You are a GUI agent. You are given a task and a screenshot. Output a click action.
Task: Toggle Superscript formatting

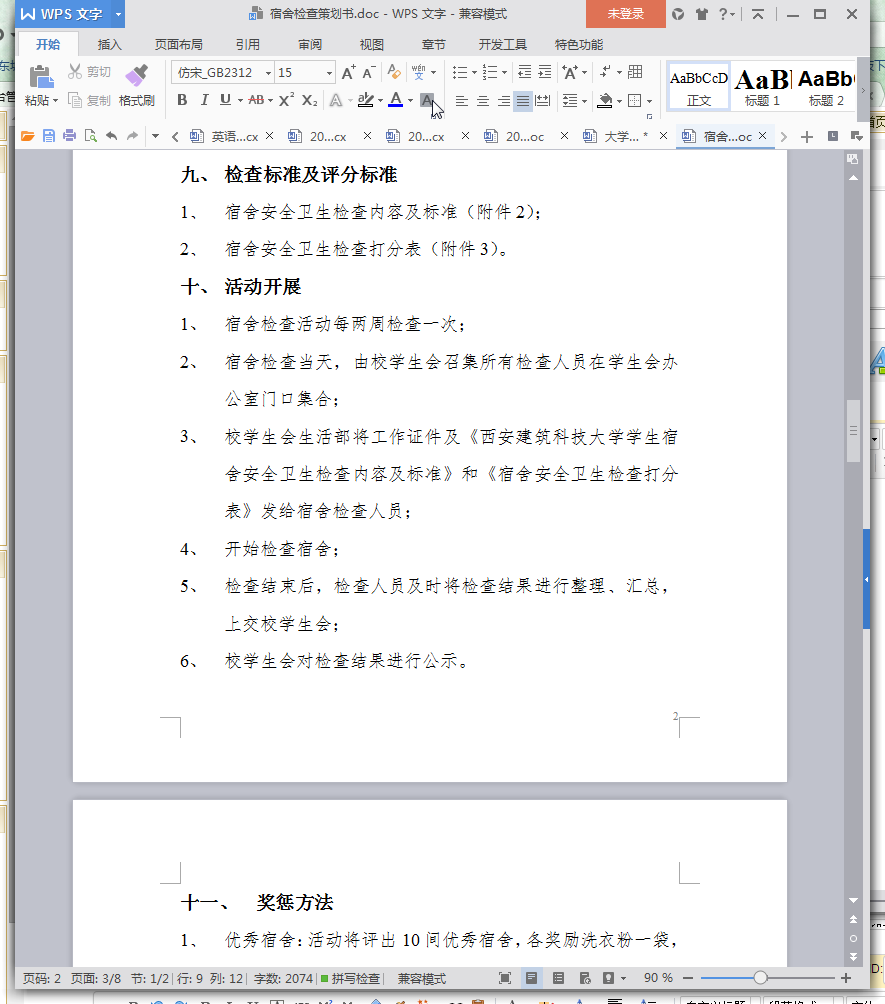pyautogui.click(x=286, y=100)
